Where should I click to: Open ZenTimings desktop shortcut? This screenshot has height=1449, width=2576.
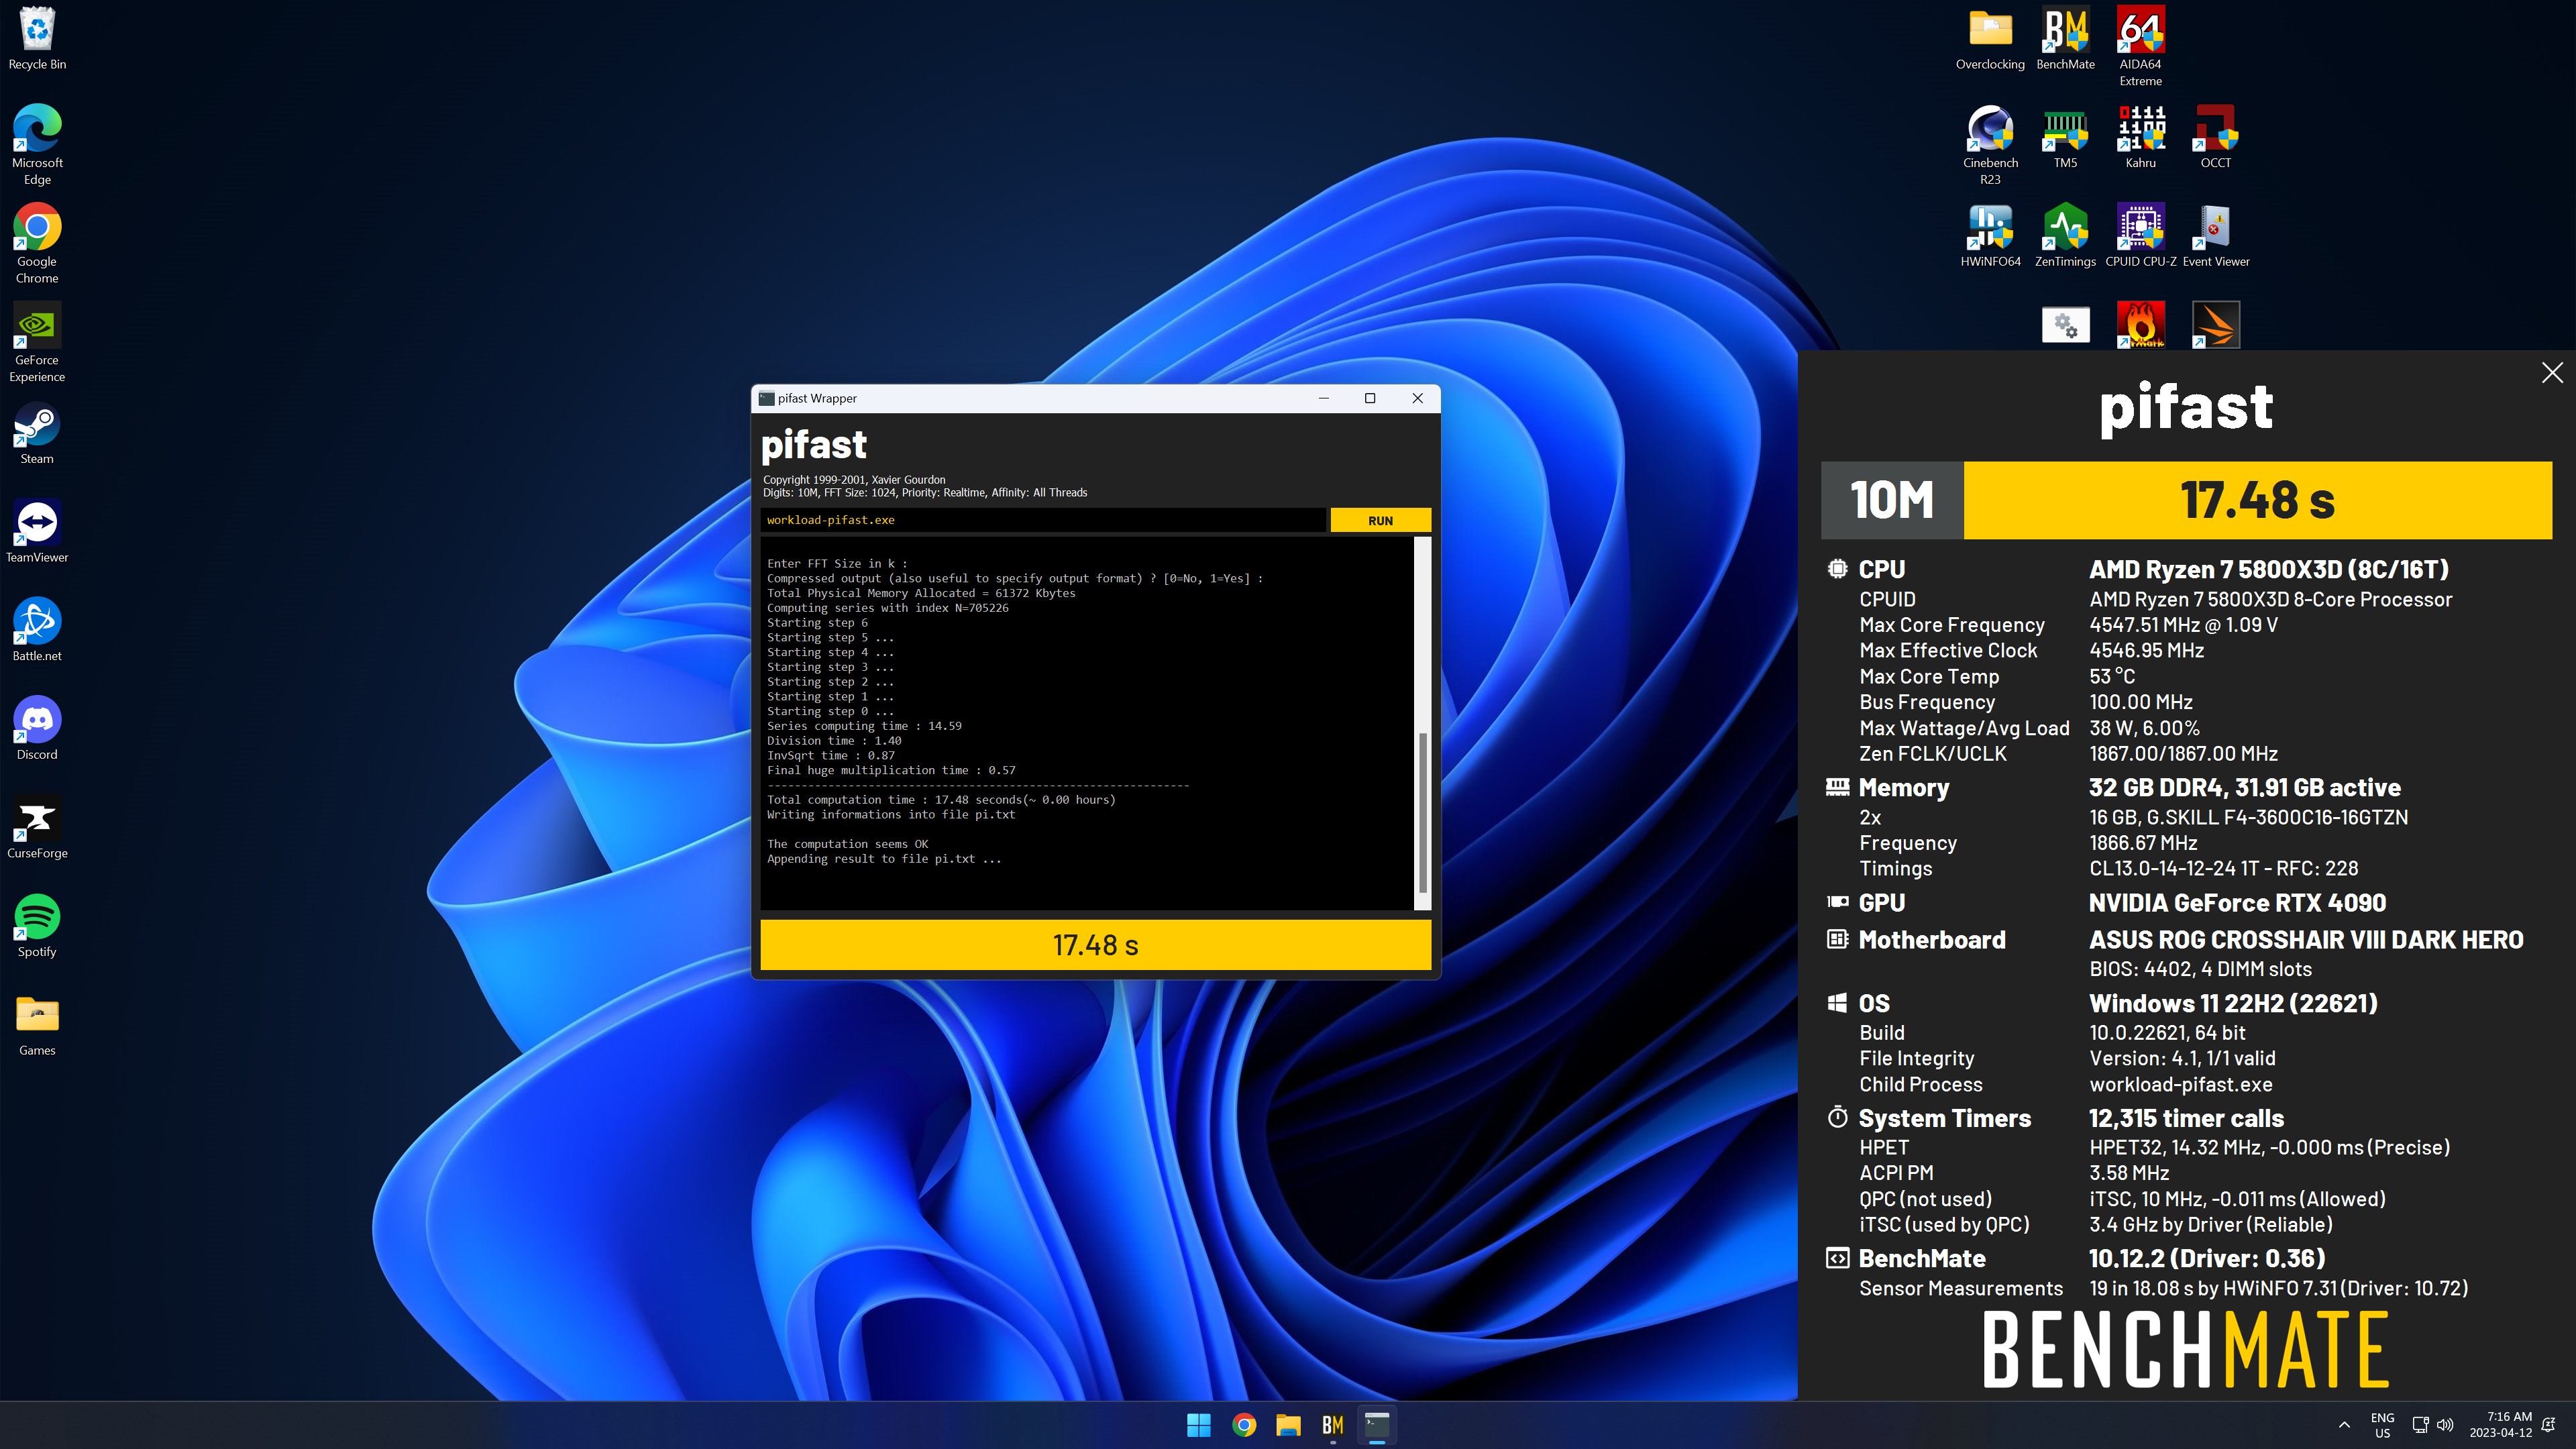tap(2065, 235)
